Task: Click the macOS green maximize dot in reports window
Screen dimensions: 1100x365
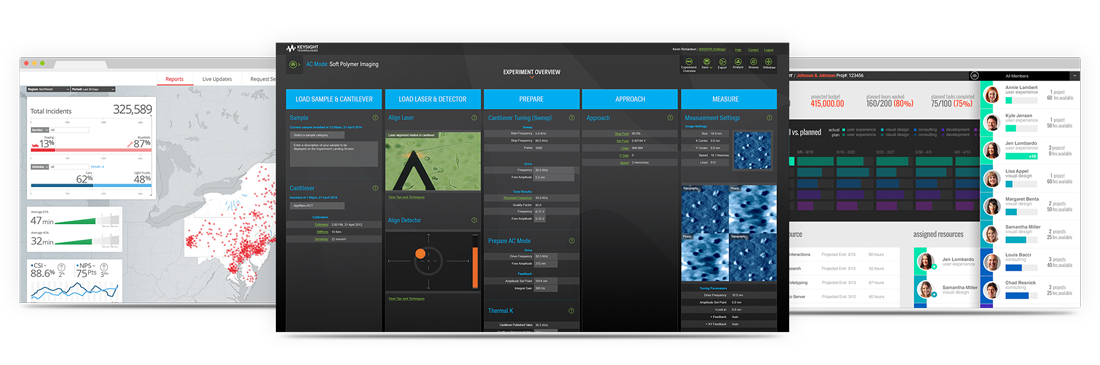Action: 42,63
